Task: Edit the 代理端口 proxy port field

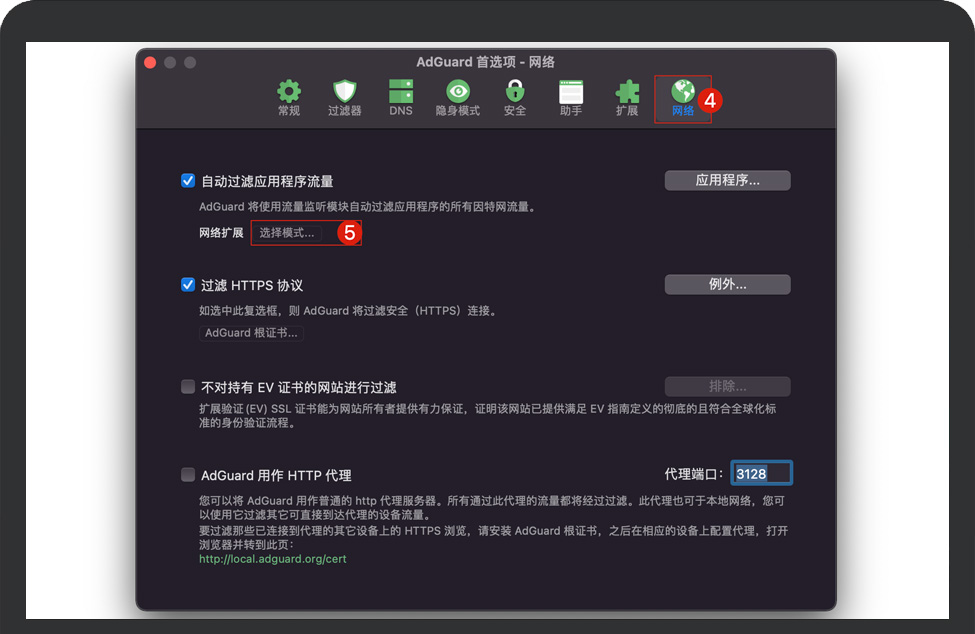Action: click(761, 473)
